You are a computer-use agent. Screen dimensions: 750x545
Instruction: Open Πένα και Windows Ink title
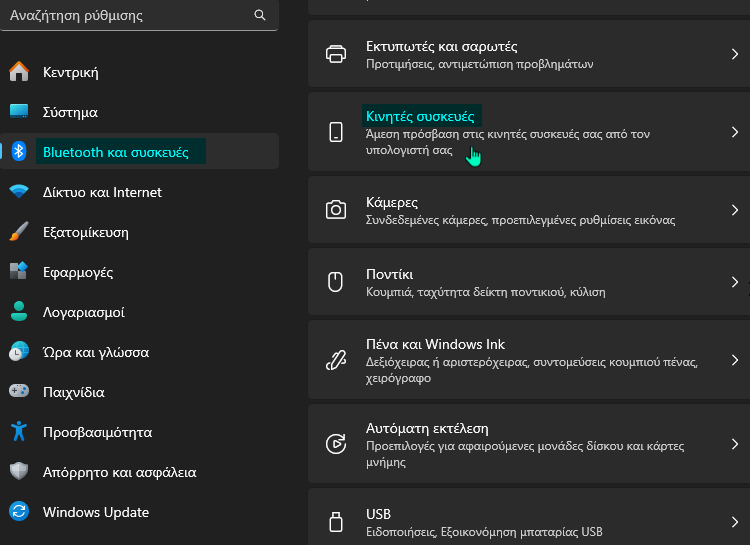tap(435, 344)
